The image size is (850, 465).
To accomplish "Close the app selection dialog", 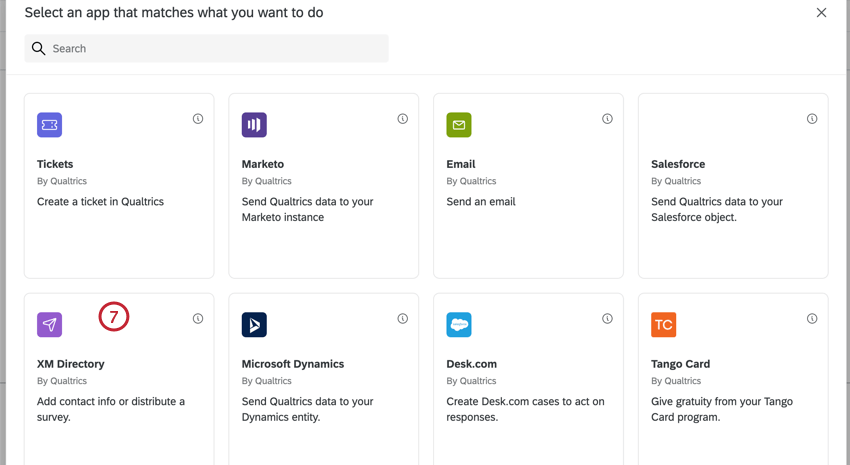I will [821, 12].
